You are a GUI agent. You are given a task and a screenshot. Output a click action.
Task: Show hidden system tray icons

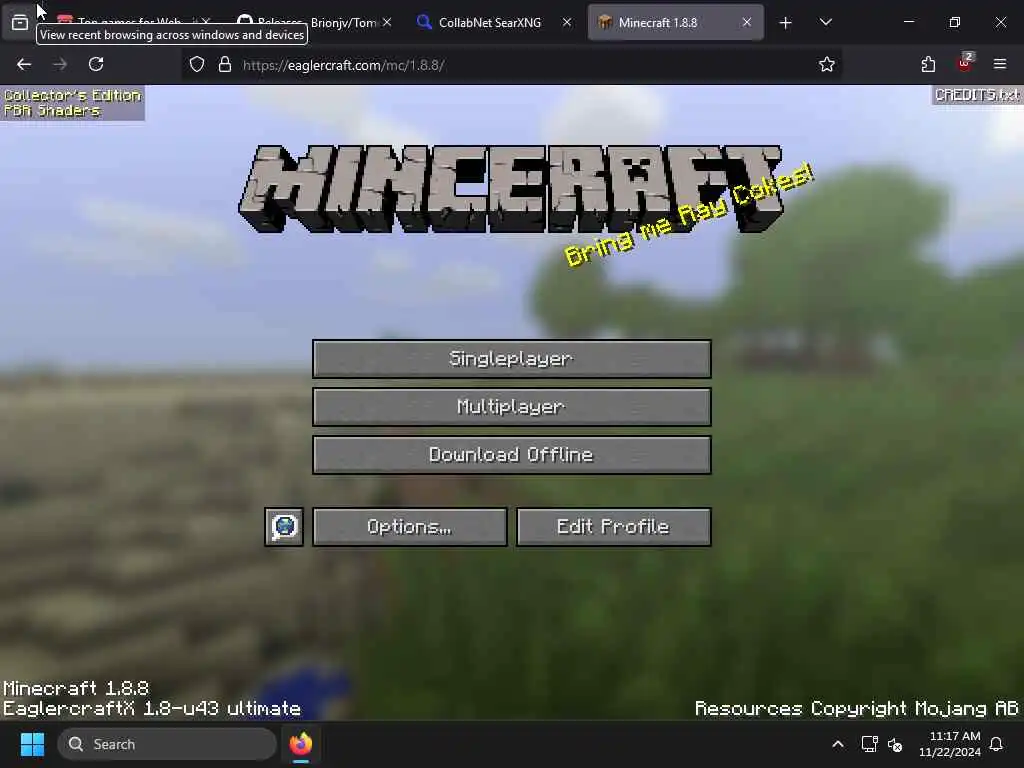[838, 744]
